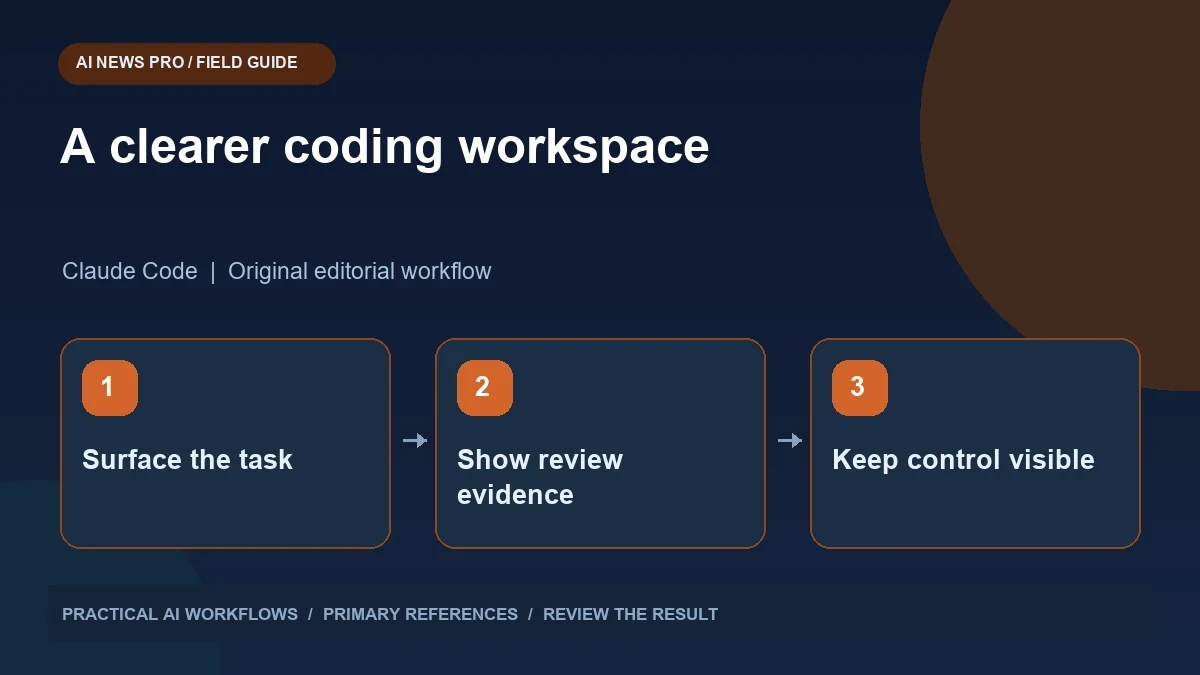
Task: Click 'PRIMARY REFERENCES' footer text
Action: 420,614
